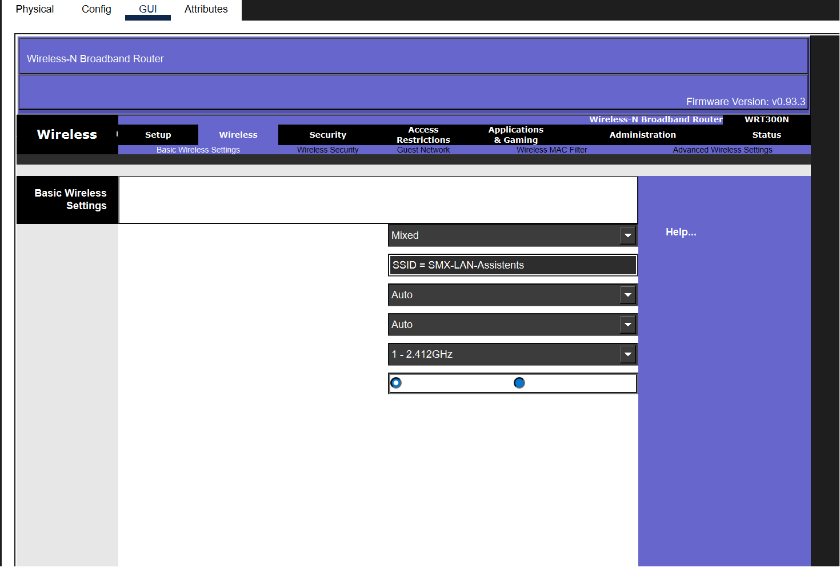Expand the 1 - 2.412GHz channel dropdown

pyautogui.click(x=513, y=354)
